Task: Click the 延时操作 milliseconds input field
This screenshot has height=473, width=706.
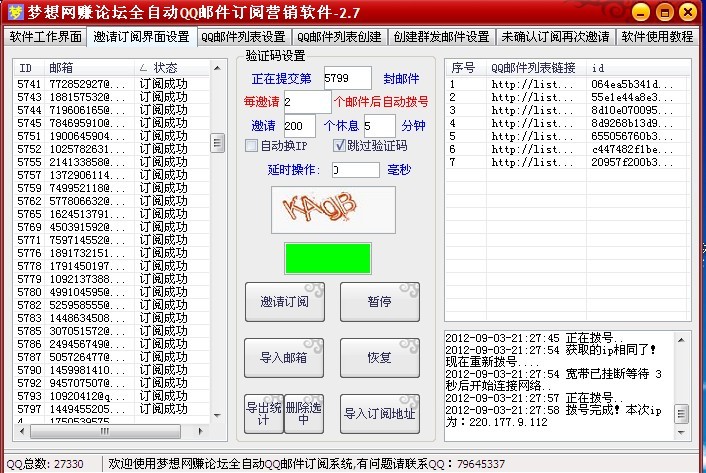Action: (x=355, y=170)
